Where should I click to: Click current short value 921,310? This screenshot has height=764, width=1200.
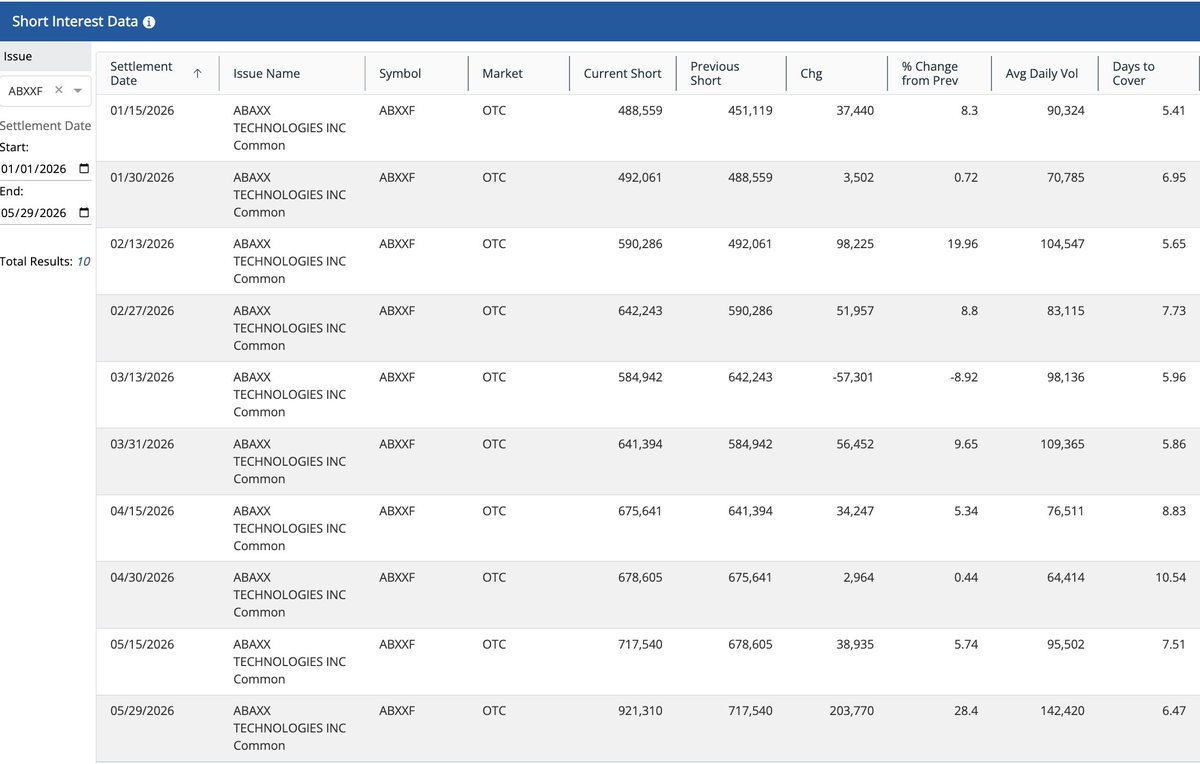pos(640,711)
